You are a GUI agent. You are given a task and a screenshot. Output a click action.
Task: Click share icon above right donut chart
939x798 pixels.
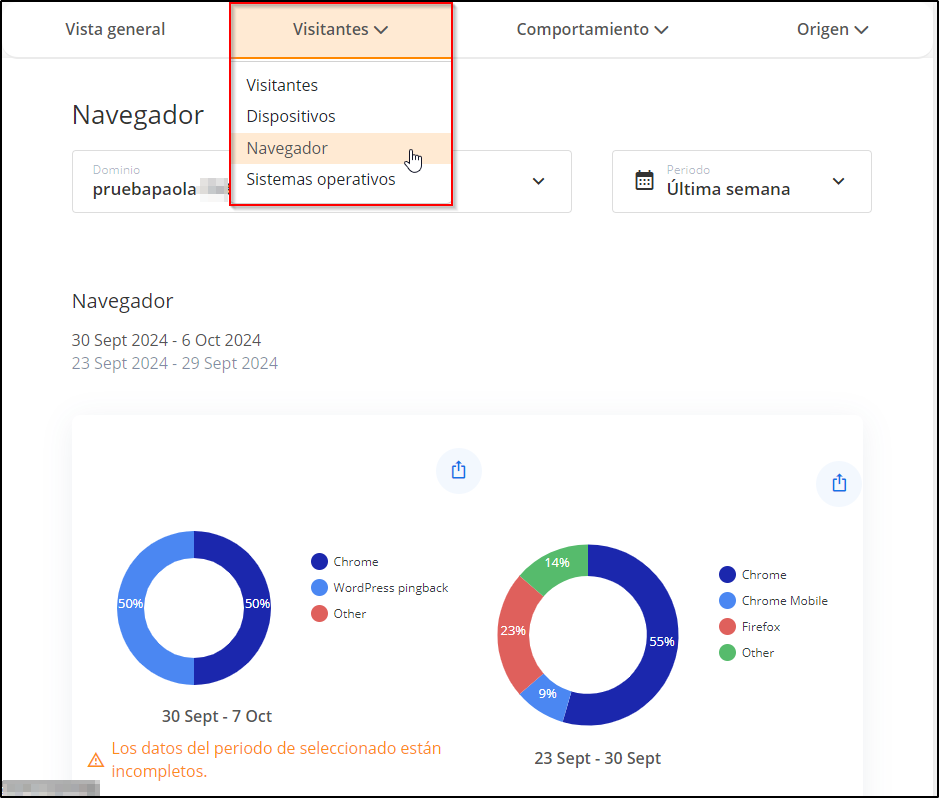coord(838,483)
